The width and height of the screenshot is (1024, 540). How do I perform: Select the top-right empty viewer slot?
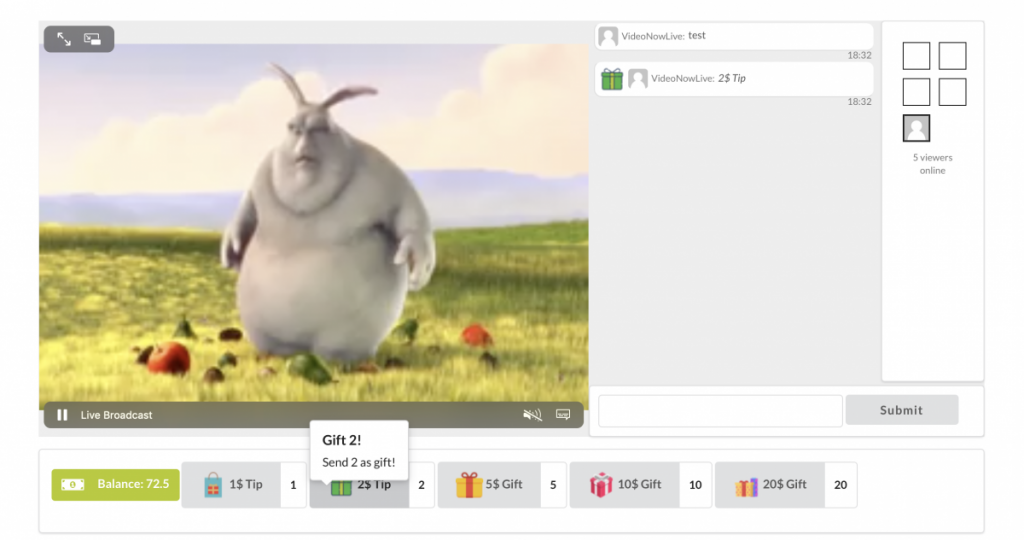point(952,56)
